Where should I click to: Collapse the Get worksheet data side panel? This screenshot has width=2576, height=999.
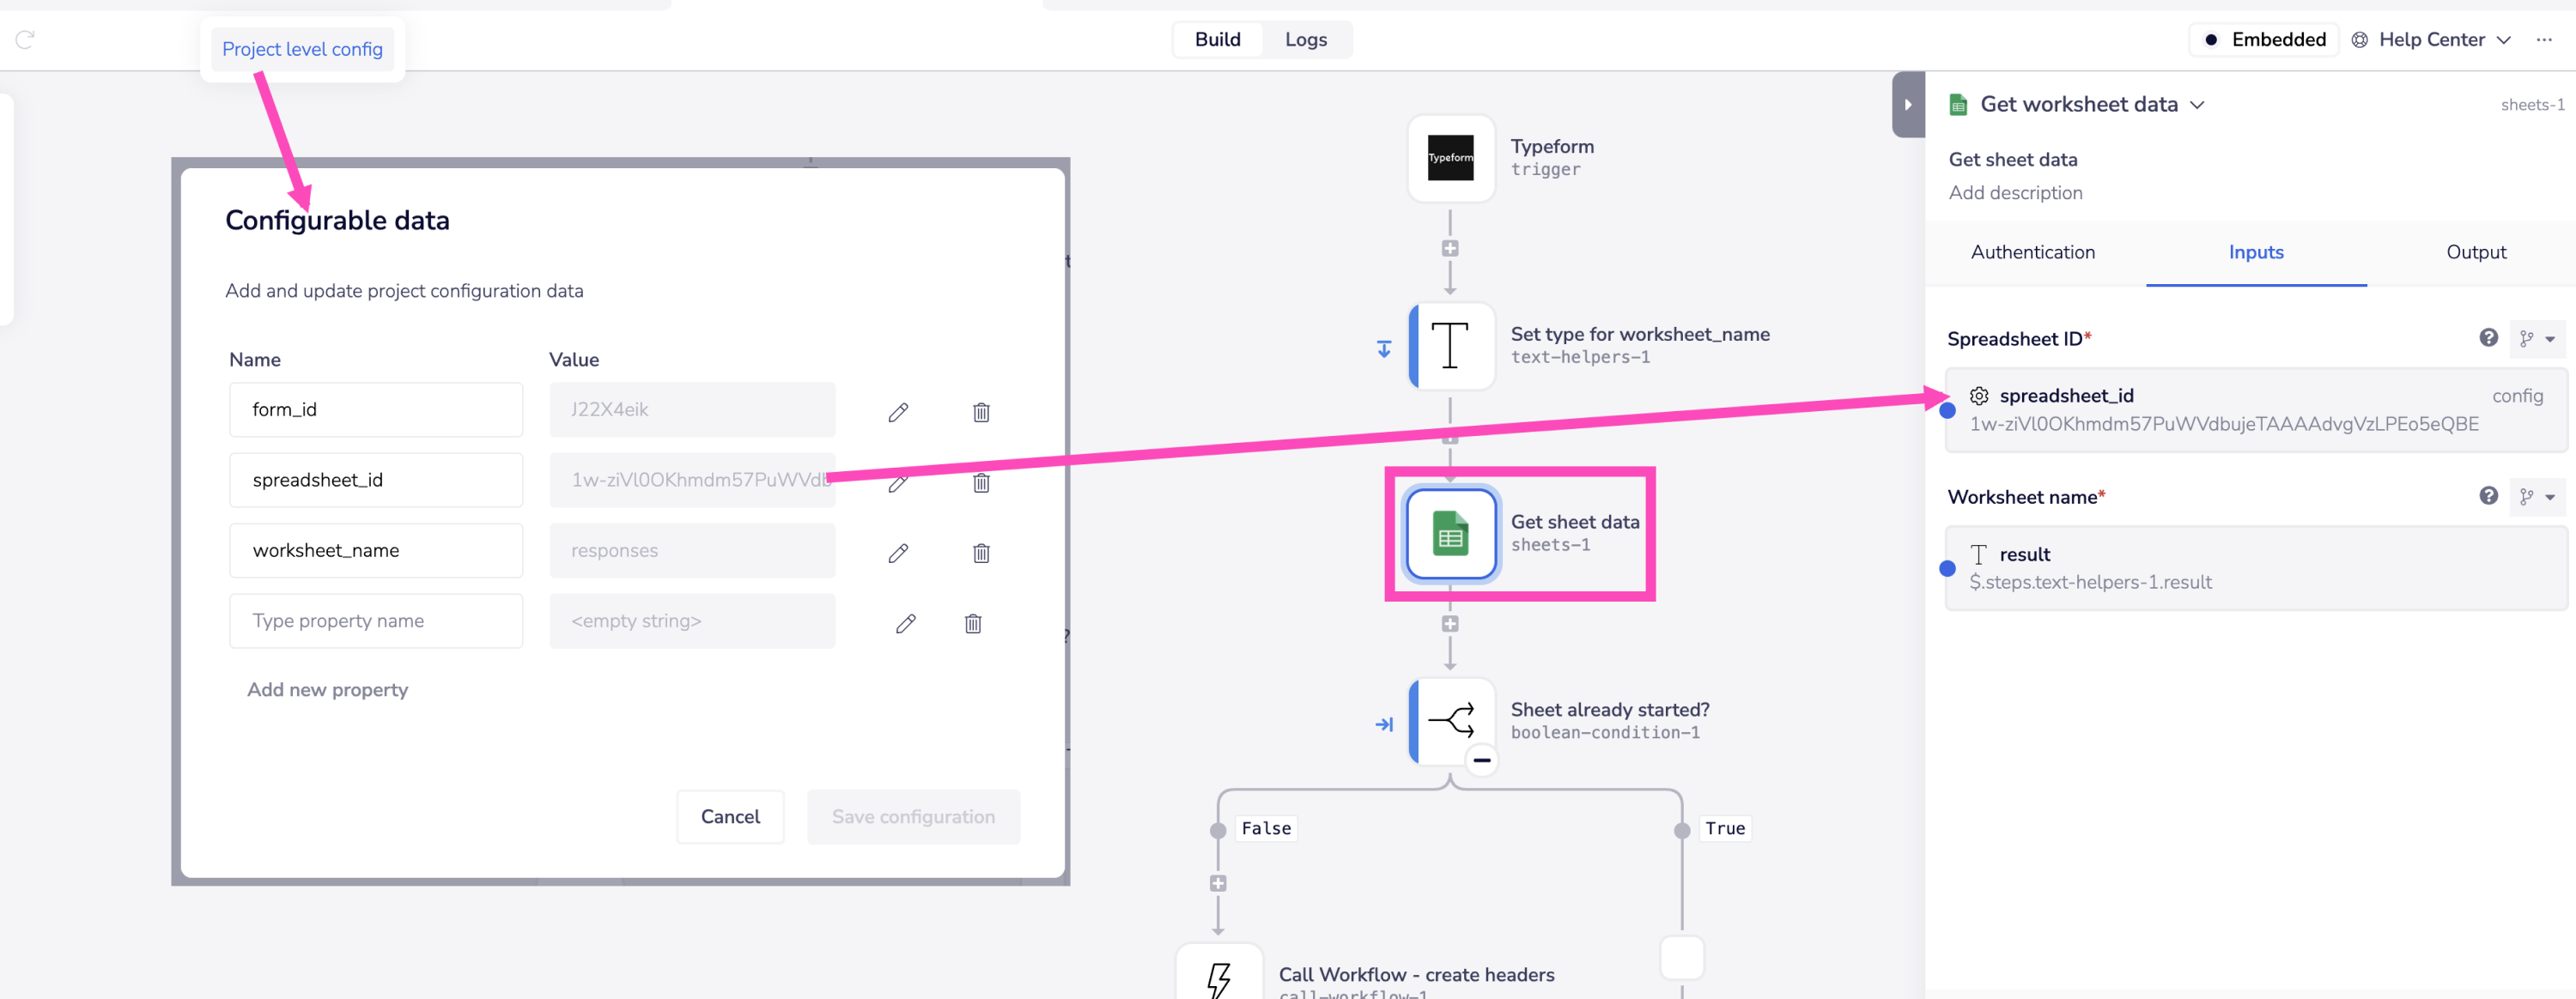point(1907,104)
